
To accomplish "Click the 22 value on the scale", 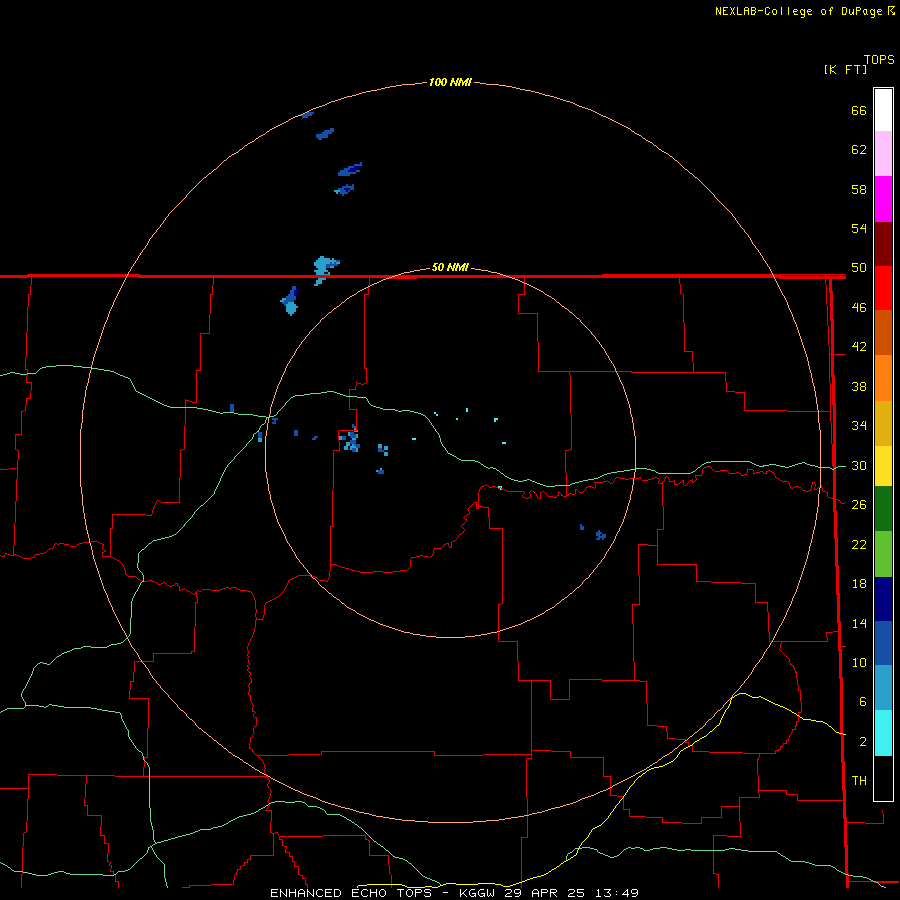I will tap(859, 545).
